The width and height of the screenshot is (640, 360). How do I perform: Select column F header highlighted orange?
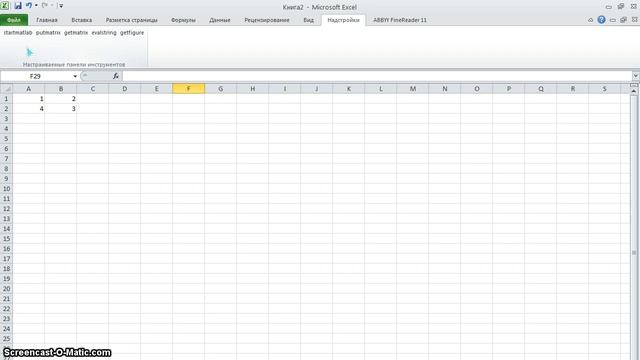click(189, 89)
